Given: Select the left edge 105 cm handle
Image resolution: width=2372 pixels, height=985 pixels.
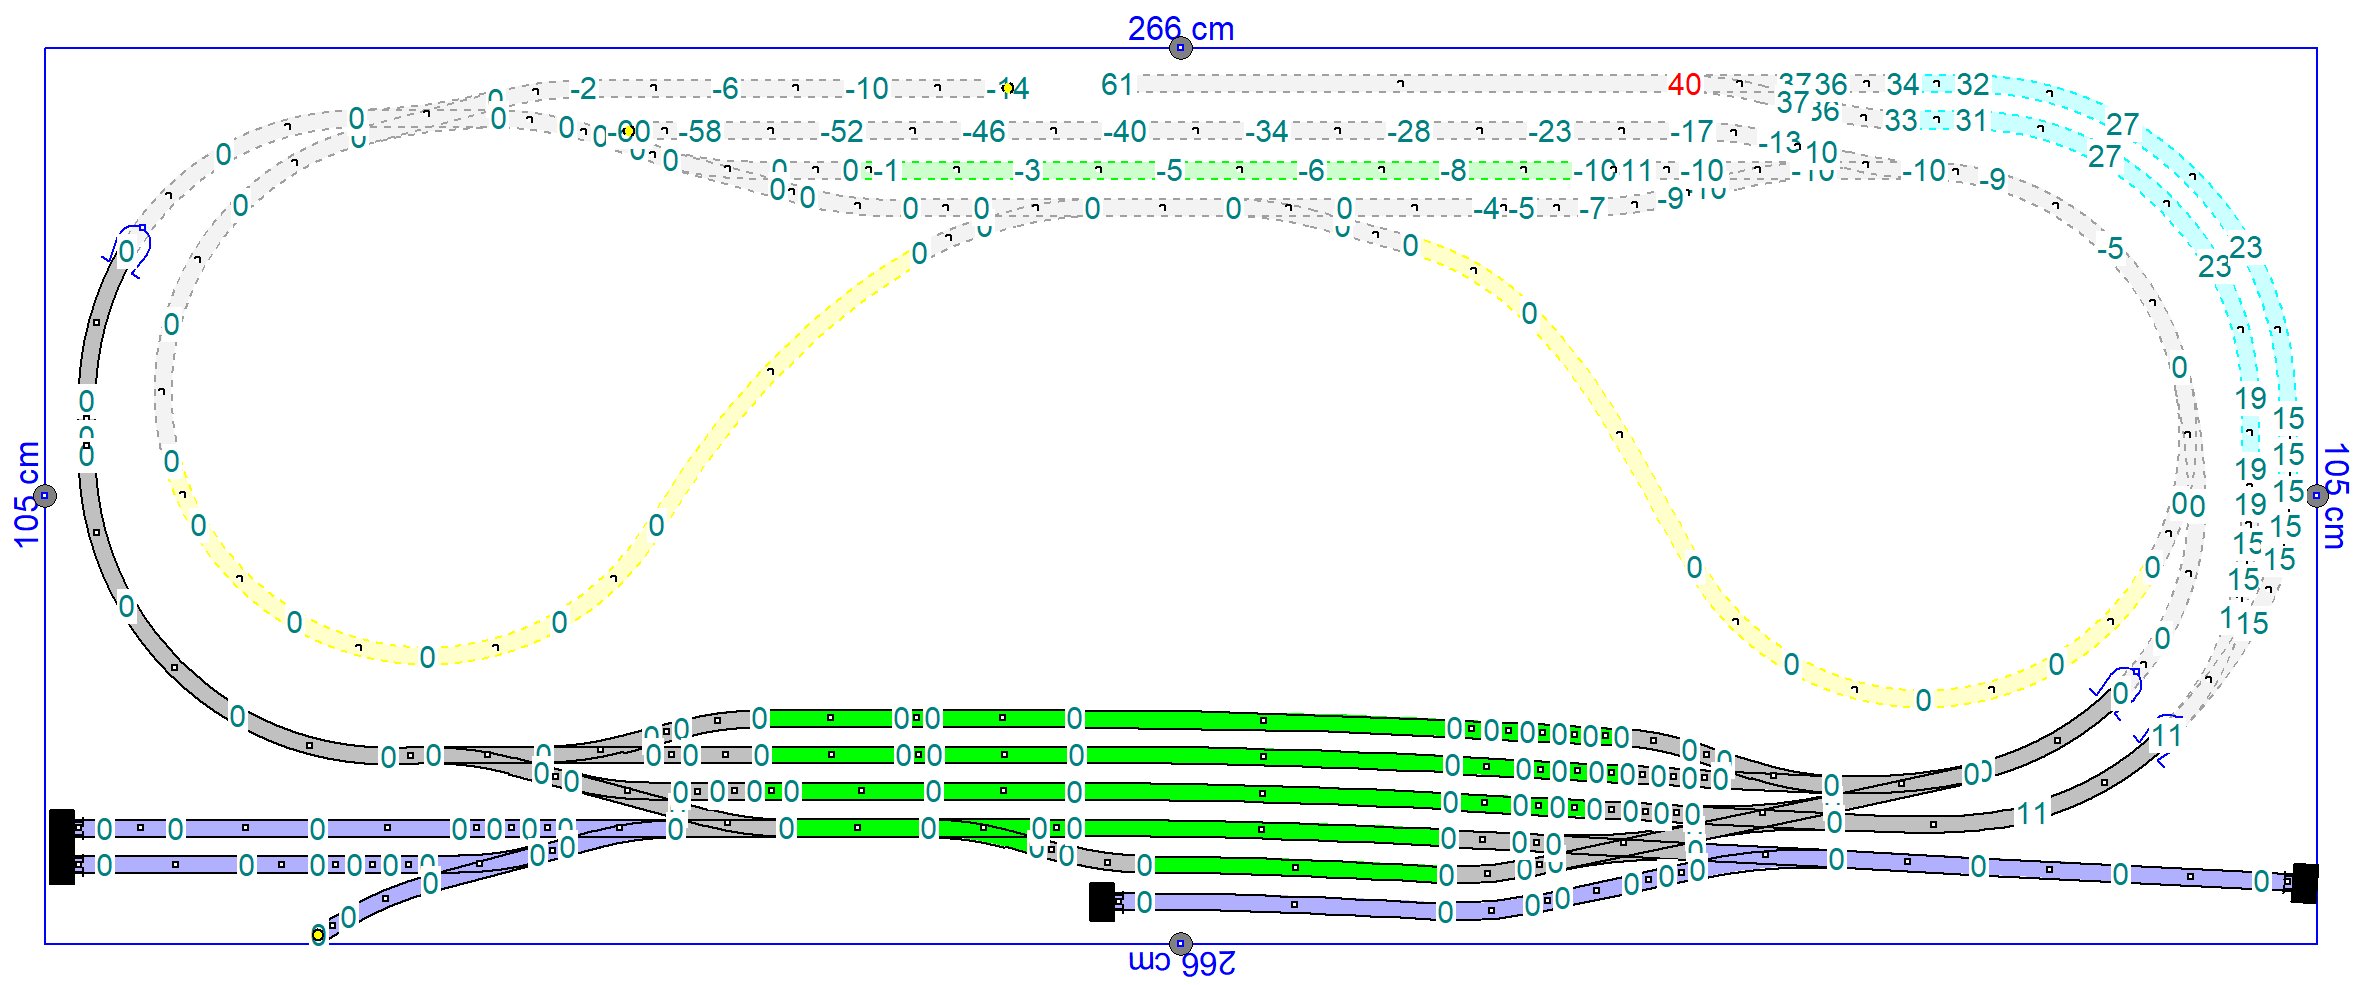Looking at the screenshot, I should click(45, 496).
